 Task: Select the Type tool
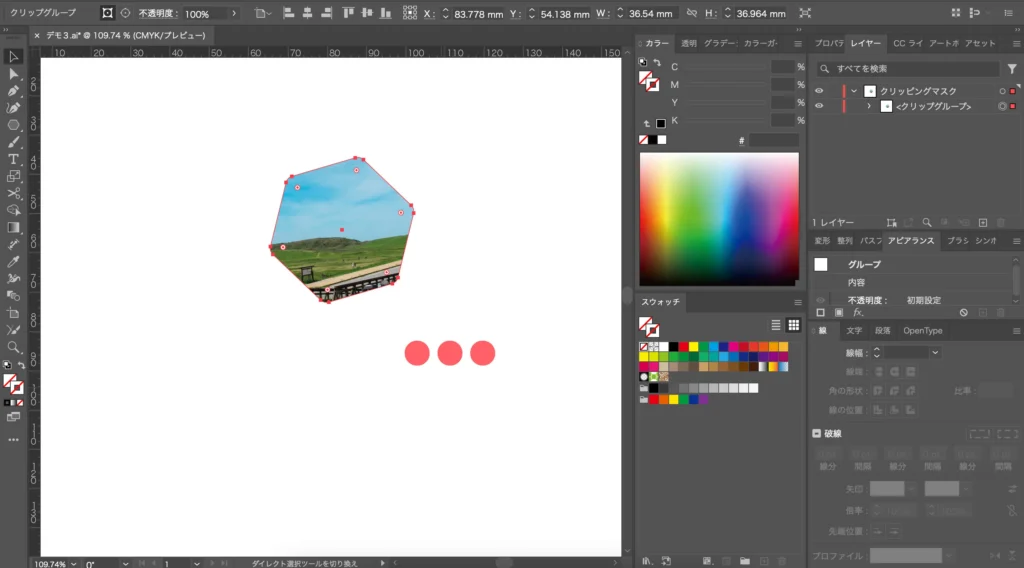[14, 159]
